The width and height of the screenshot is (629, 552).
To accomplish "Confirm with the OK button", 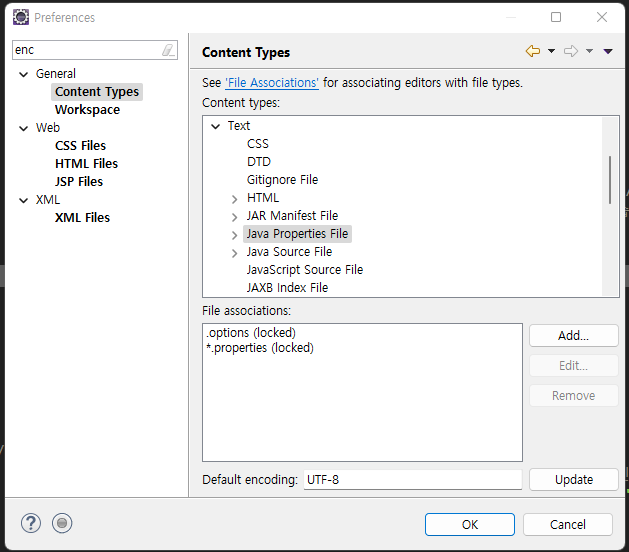I will pyautogui.click(x=470, y=524).
